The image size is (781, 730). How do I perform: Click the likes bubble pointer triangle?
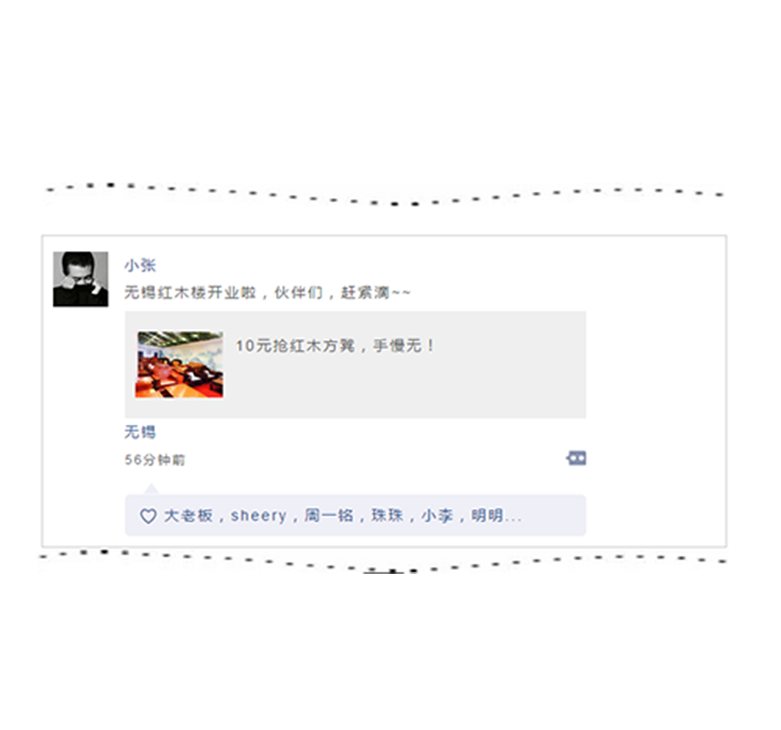(151, 489)
